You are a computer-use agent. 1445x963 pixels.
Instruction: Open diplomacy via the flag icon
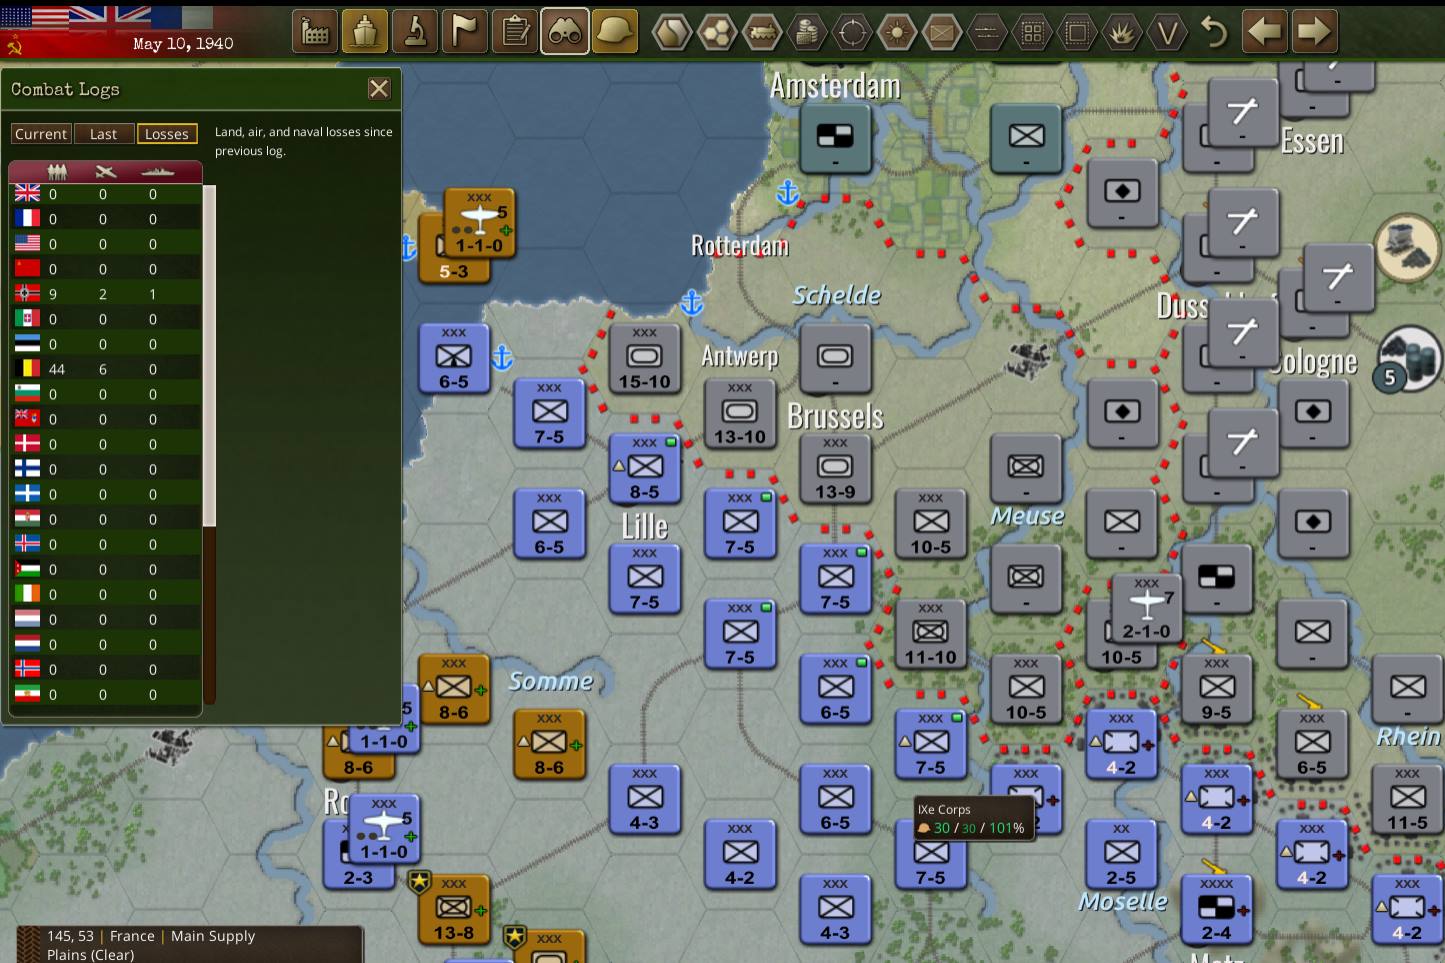click(x=465, y=32)
